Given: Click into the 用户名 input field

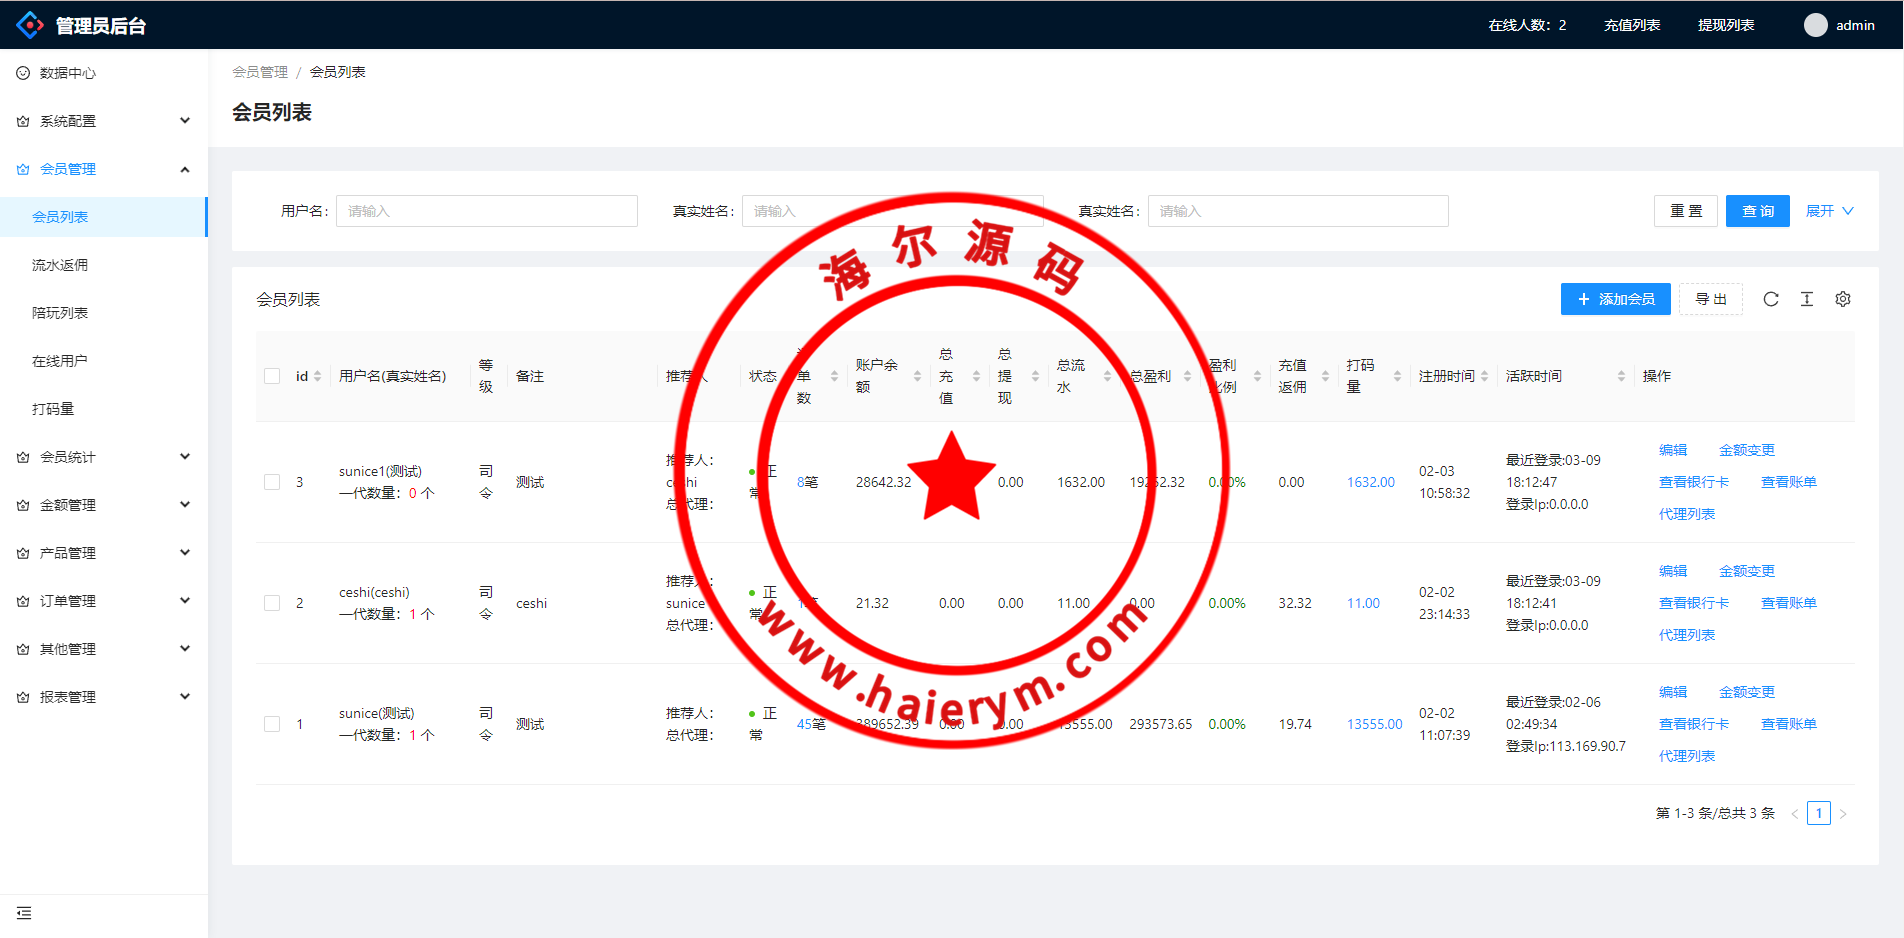Looking at the screenshot, I should (486, 211).
